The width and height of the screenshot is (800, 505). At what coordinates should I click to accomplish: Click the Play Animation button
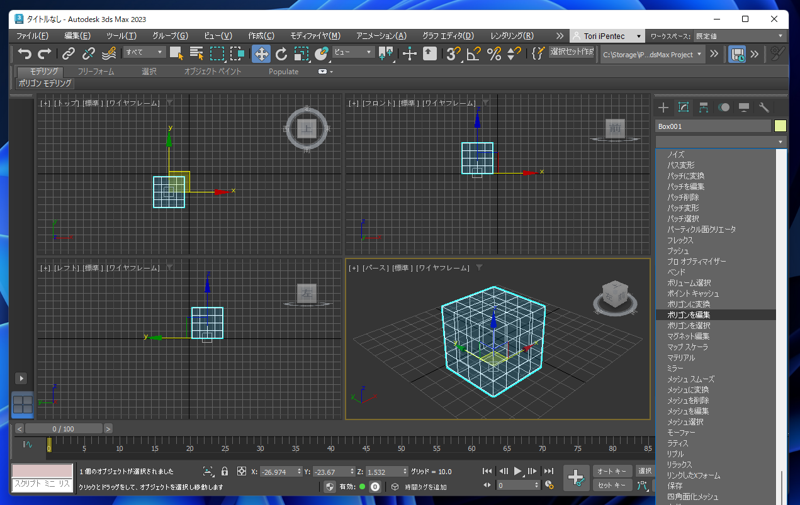point(518,471)
